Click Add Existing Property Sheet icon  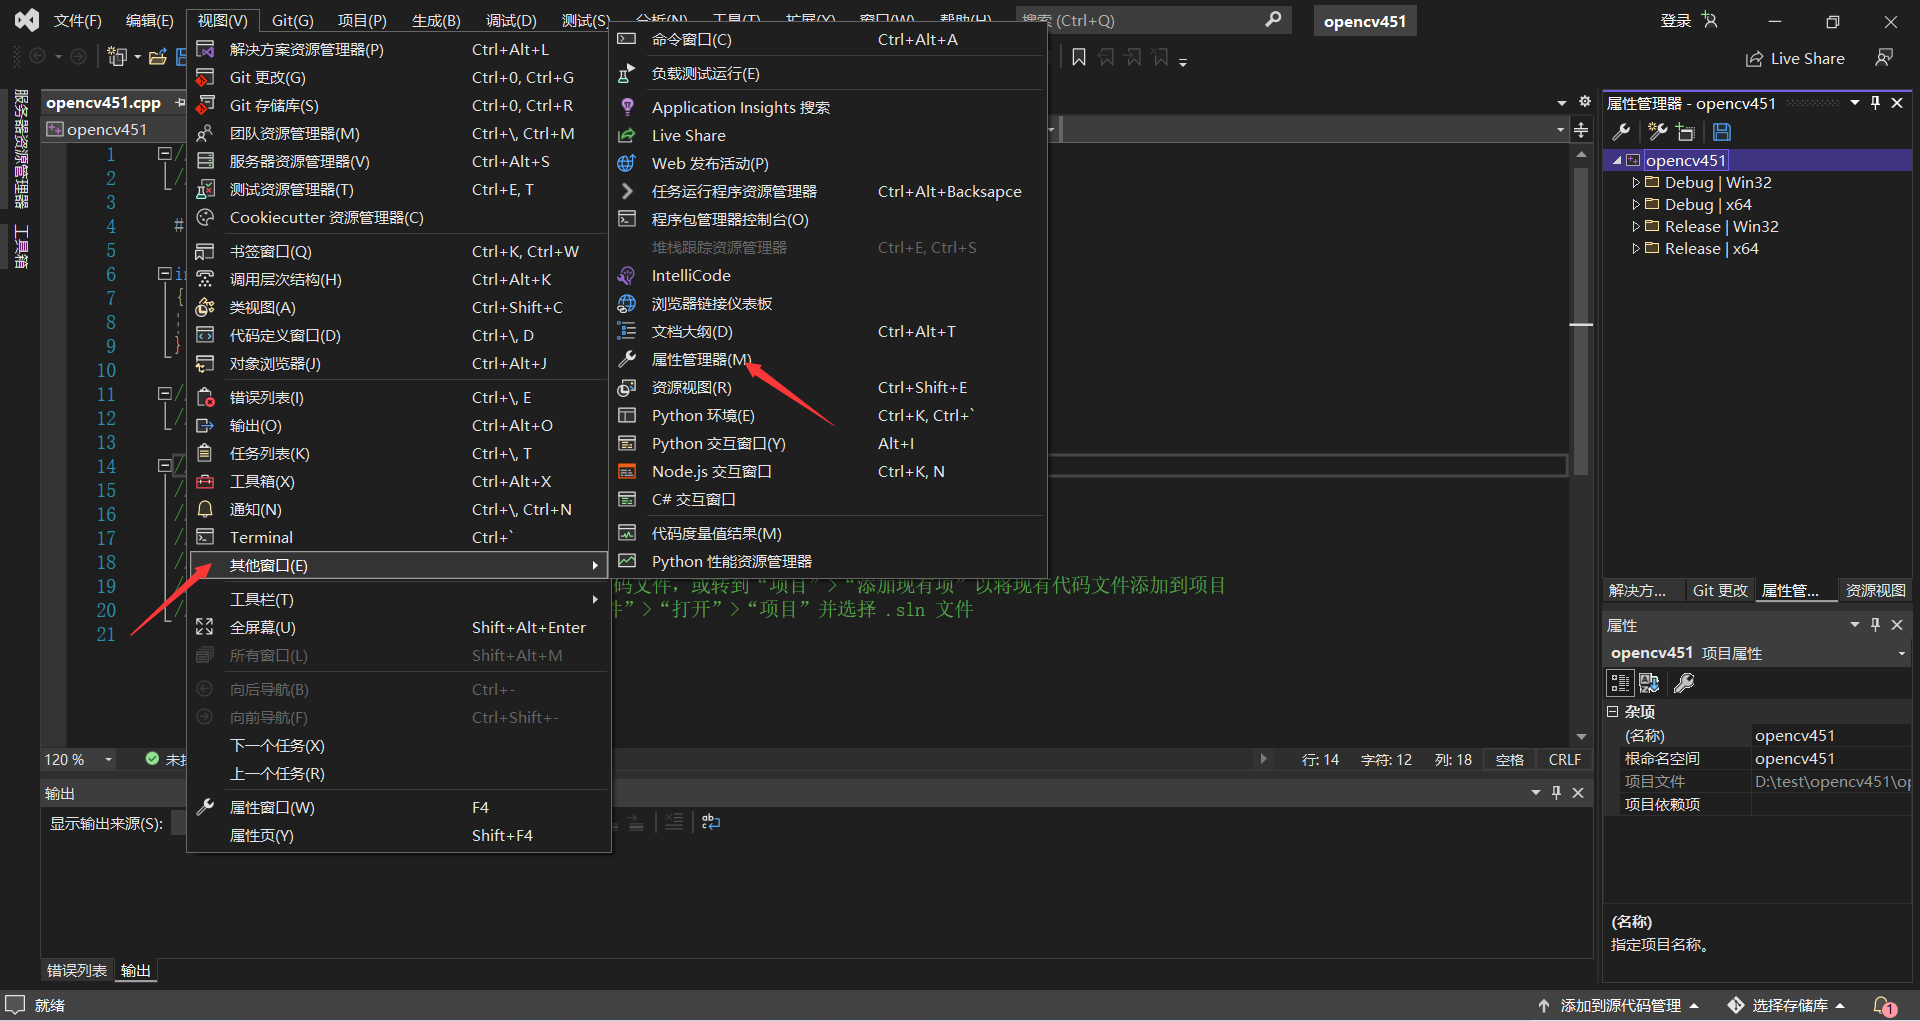1686,132
